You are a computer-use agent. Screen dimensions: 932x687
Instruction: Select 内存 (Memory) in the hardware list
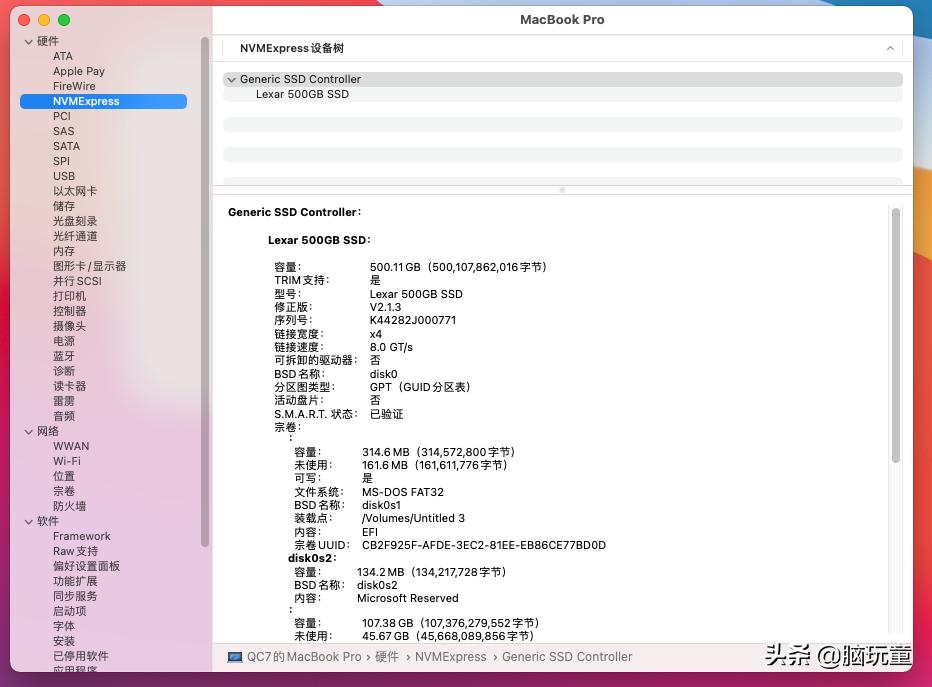point(61,251)
